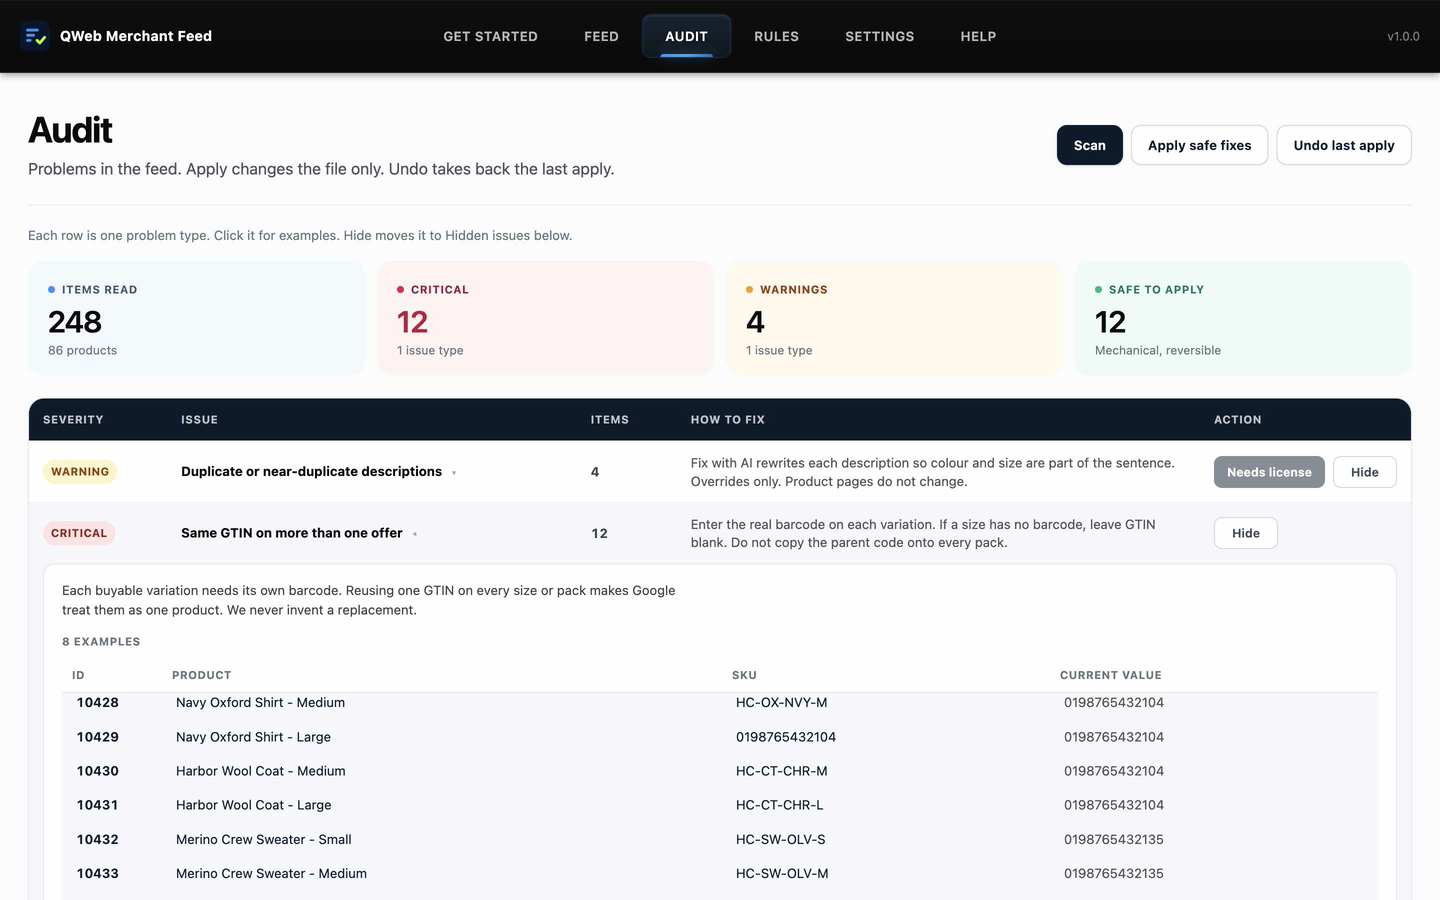Run a feed Scan

pos(1089,145)
